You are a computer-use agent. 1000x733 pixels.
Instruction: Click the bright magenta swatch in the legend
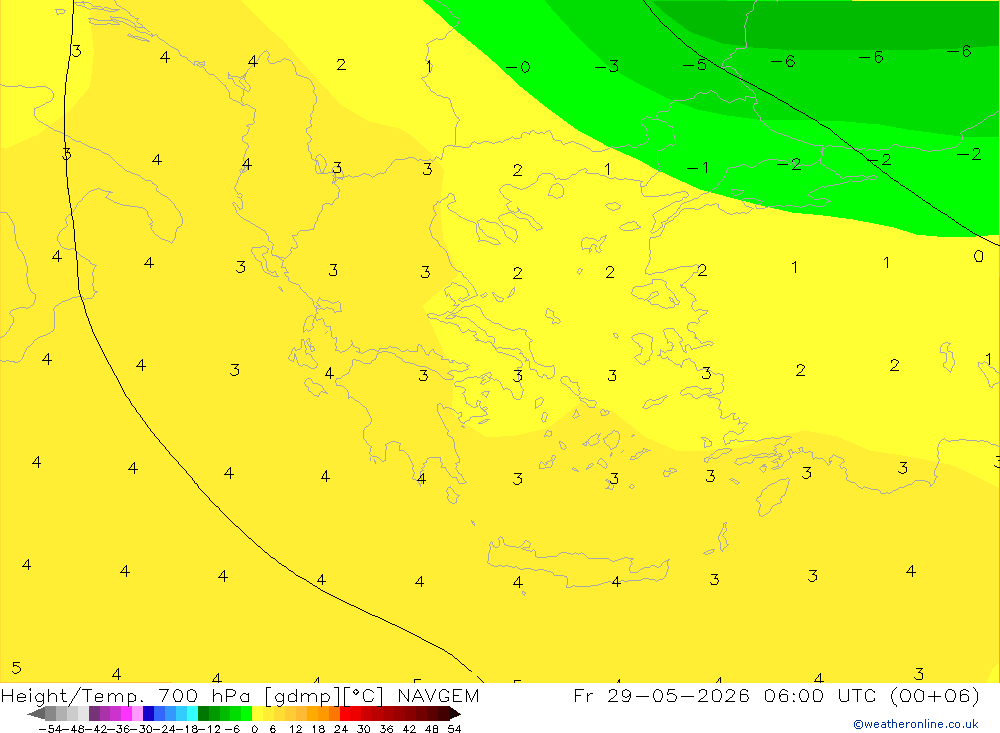(x=126, y=714)
